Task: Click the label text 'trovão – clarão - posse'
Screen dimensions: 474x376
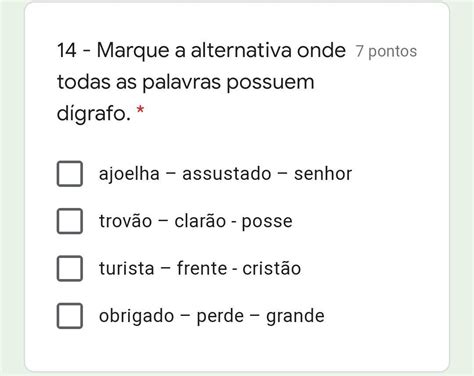Action: point(196,221)
